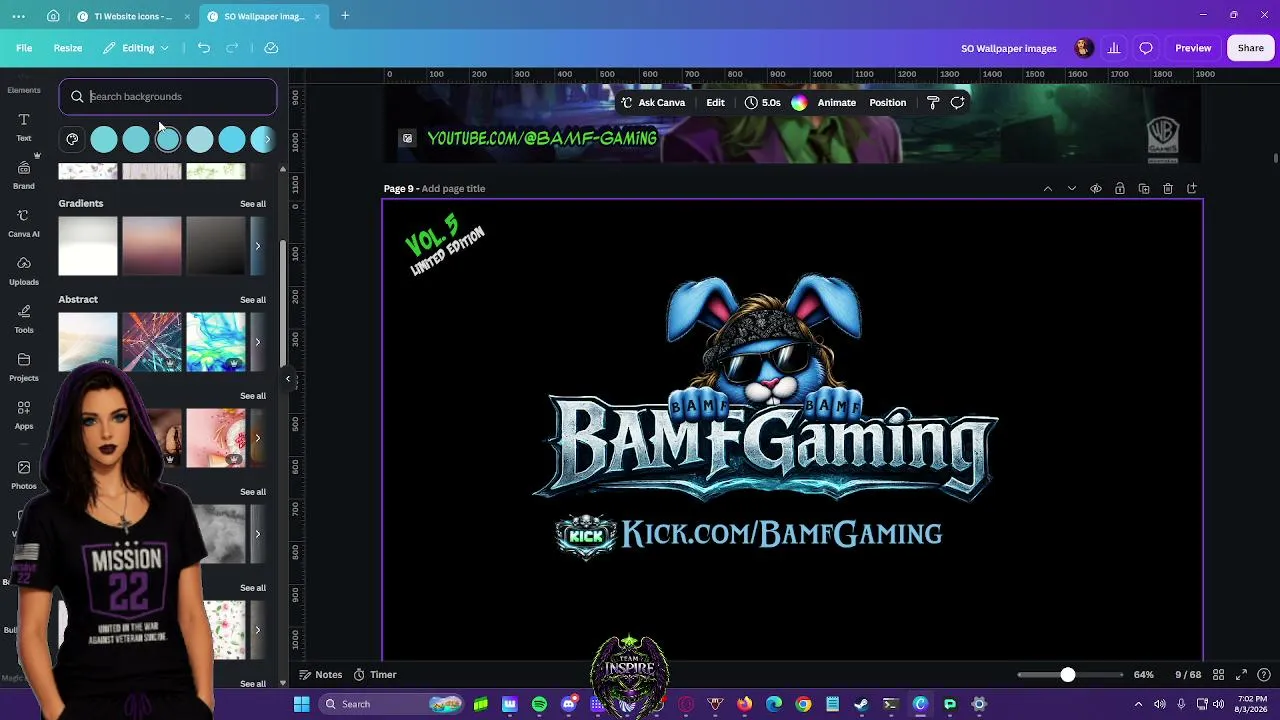Viewport: 1280px width, 720px height.
Task: Focus the Search backgrounds field
Action: tap(168, 97)
